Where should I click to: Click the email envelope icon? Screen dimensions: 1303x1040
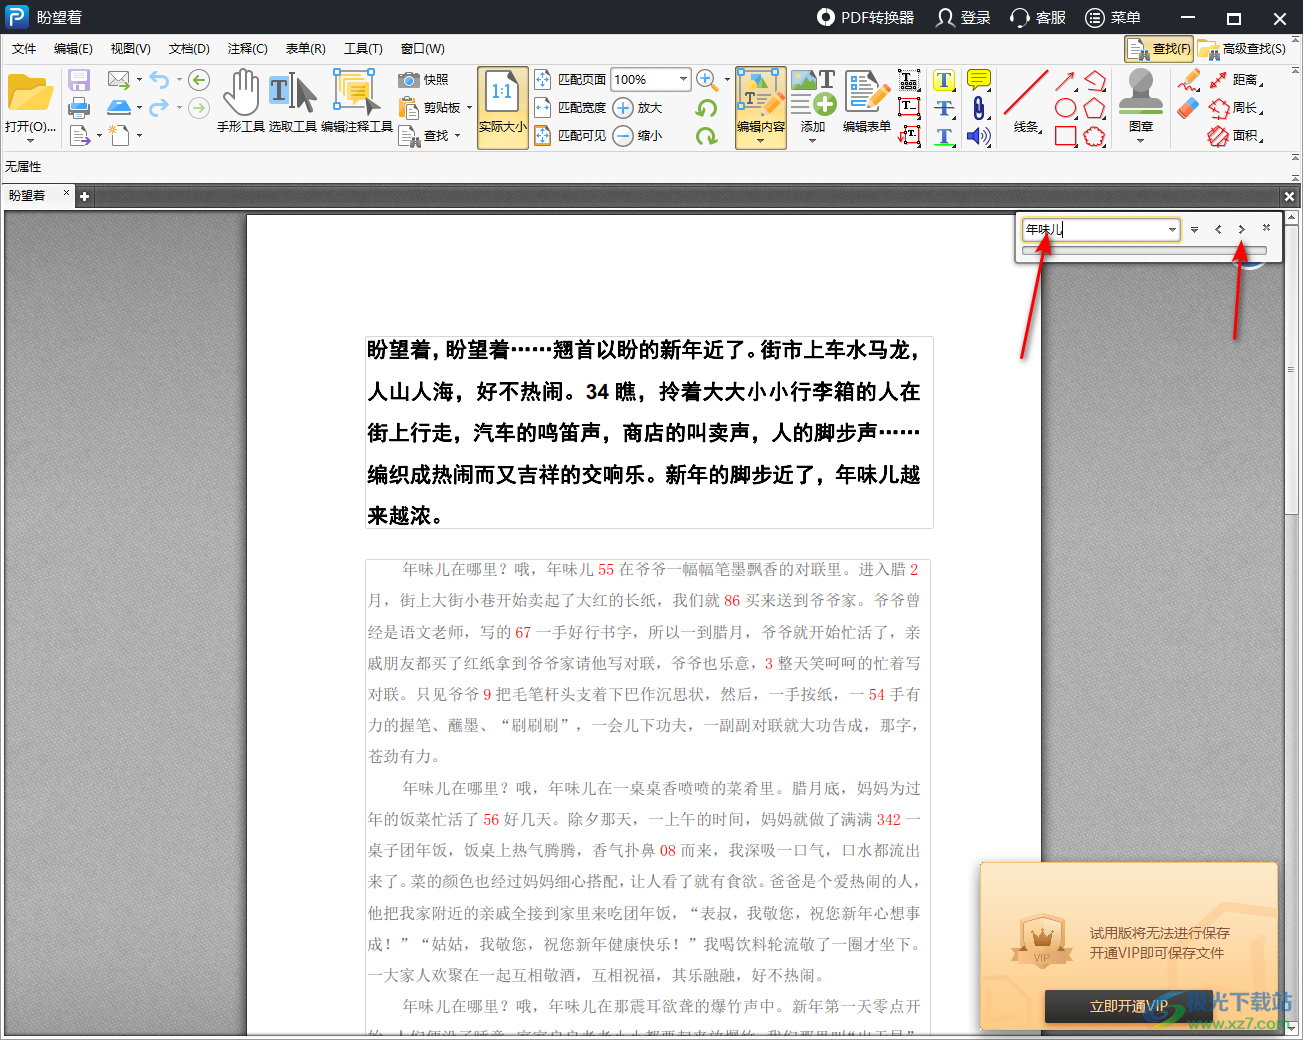[119, 79]
